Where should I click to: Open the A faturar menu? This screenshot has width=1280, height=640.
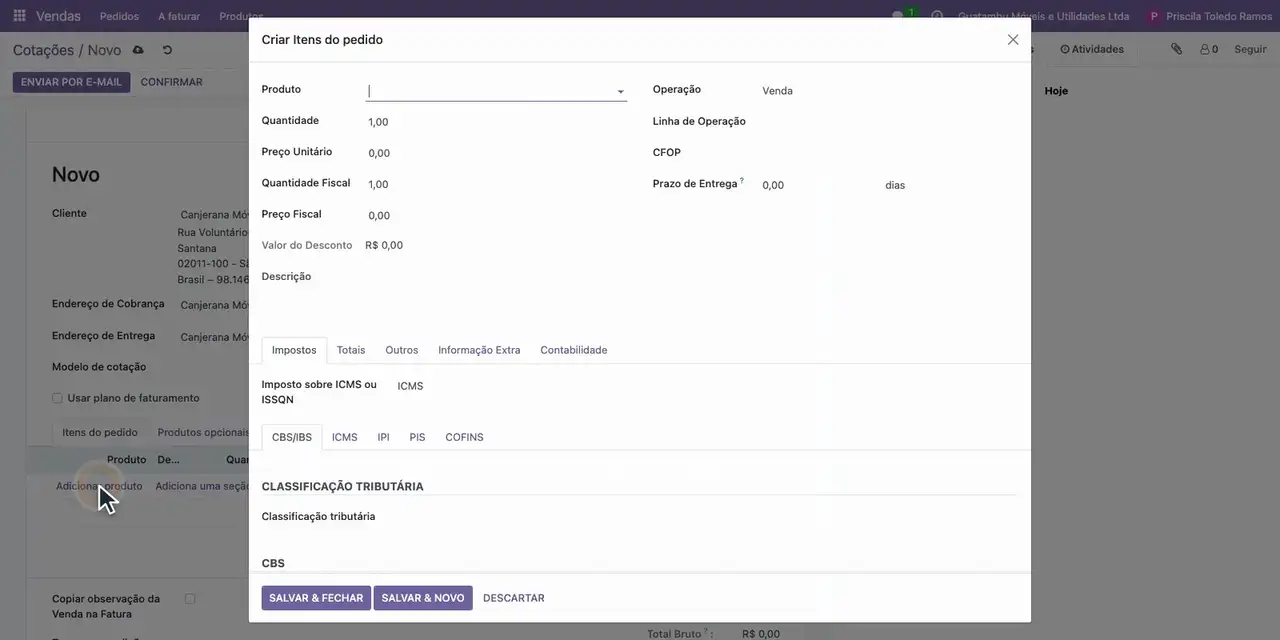coord(179,16)
